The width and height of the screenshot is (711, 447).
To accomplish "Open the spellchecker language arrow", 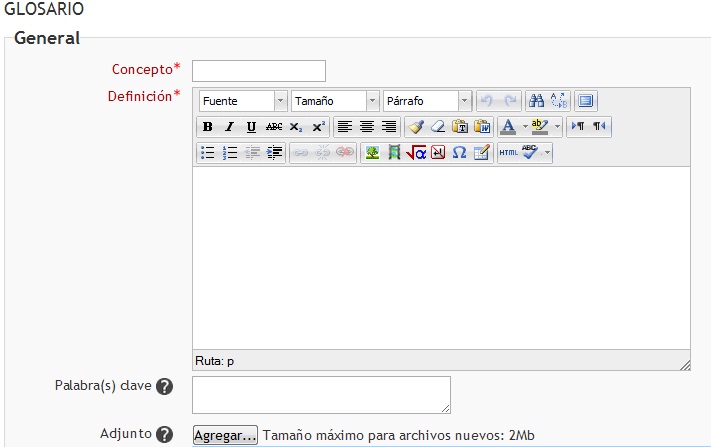I will [547, 153].
